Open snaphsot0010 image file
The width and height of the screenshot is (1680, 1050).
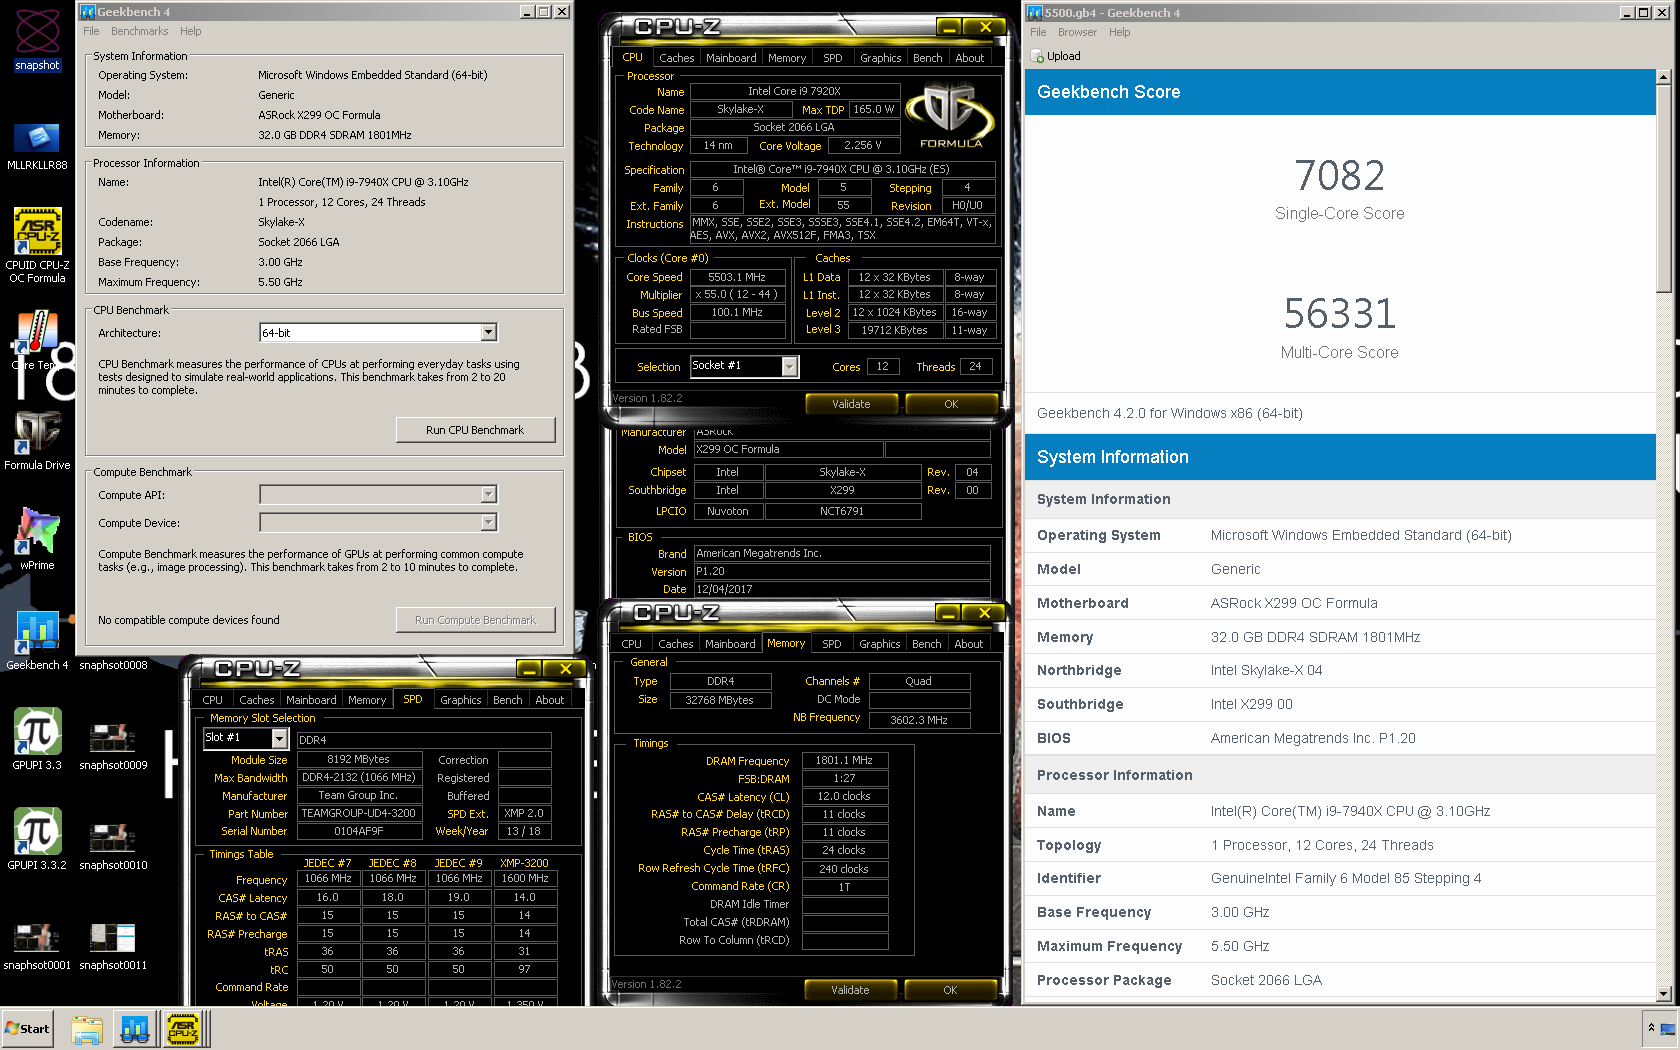(113, 845)
